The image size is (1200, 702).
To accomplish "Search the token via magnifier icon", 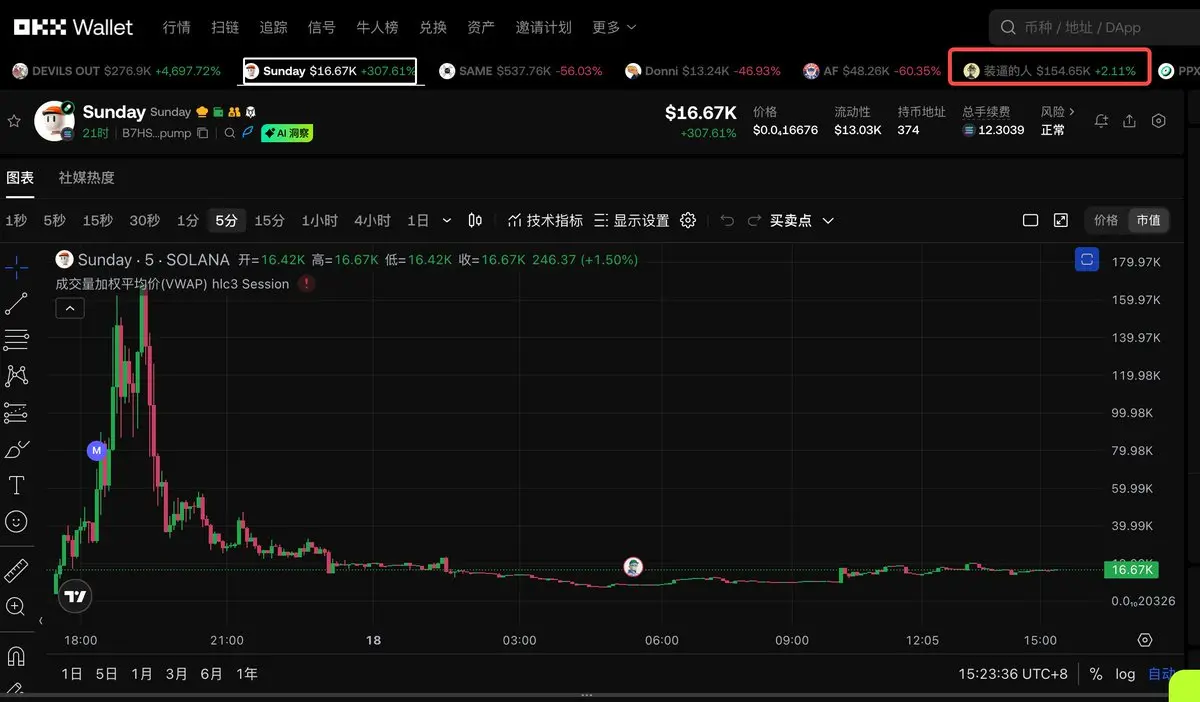I will point(230,133).
